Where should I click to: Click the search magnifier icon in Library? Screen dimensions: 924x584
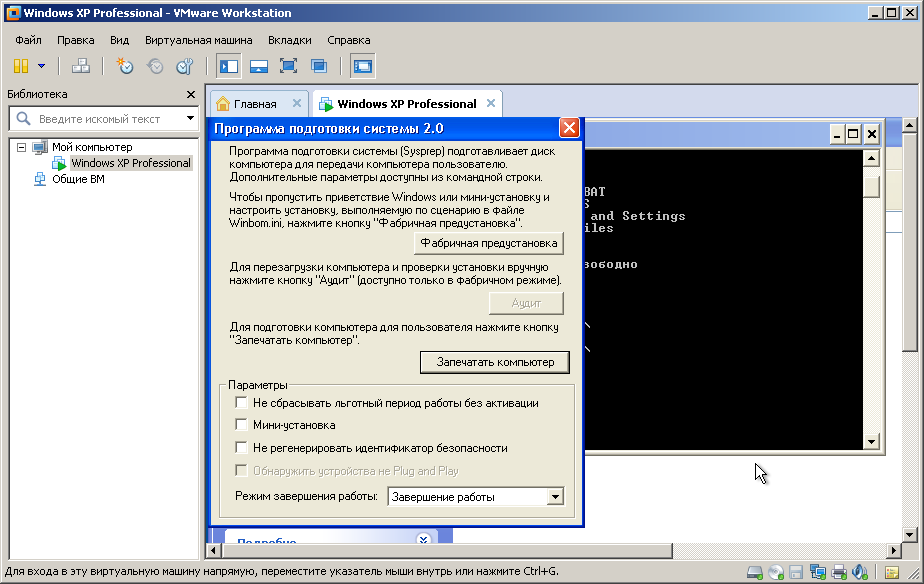[23, 118]
